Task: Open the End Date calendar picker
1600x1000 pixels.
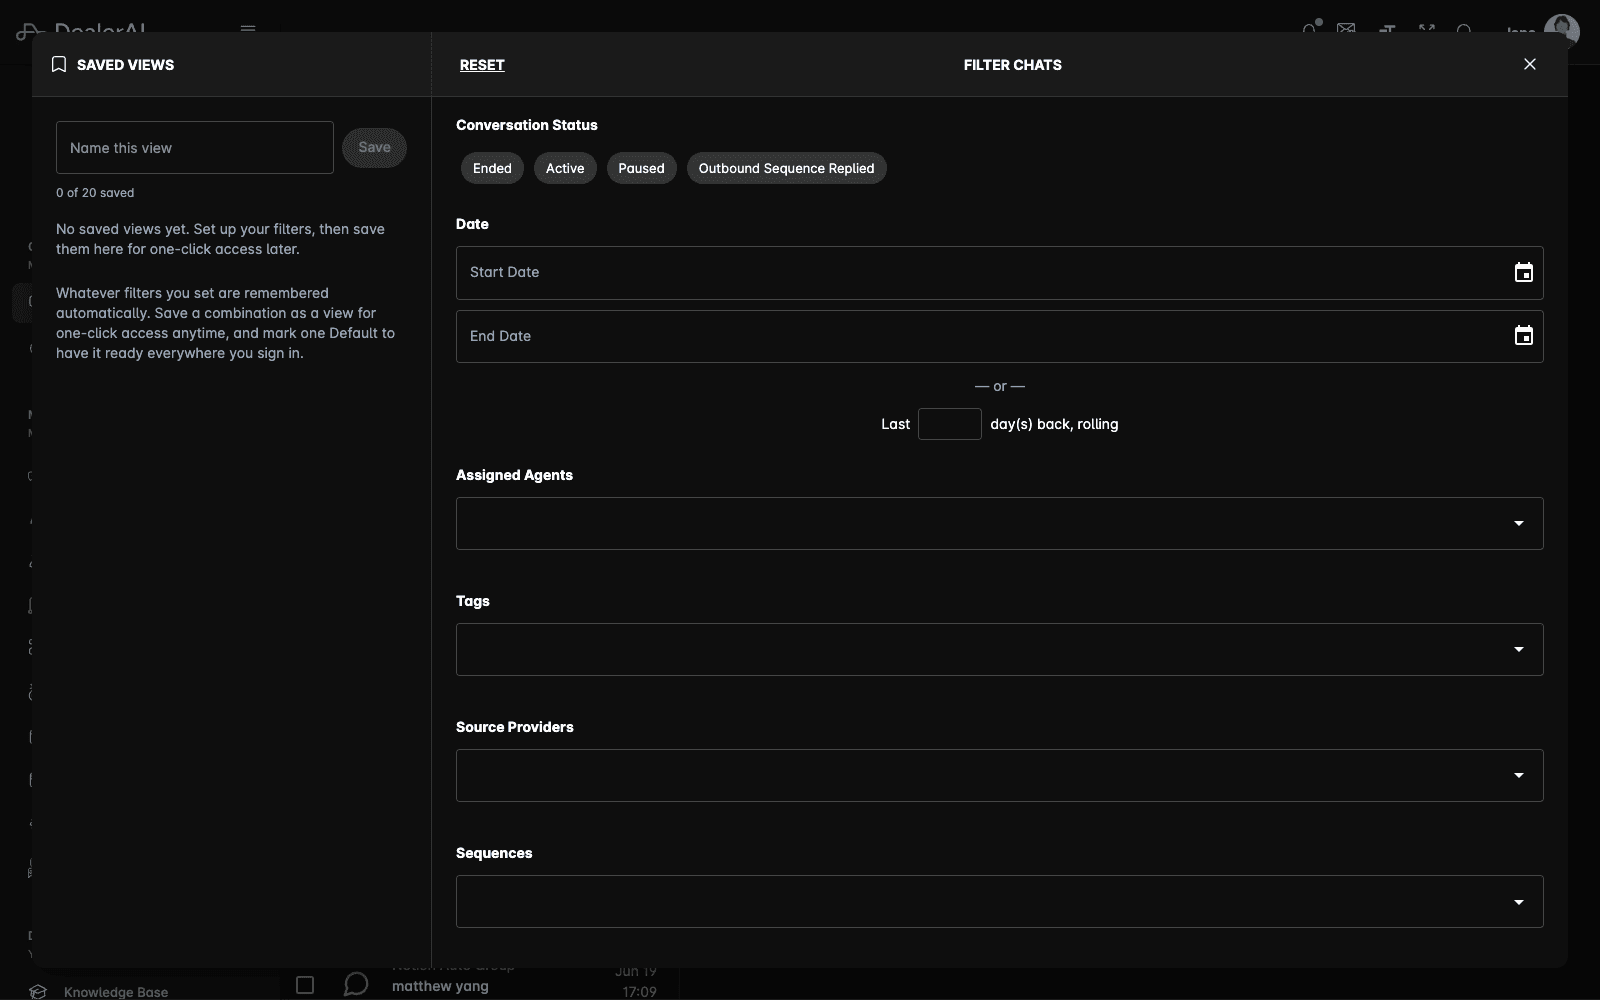Action: 1523,336
